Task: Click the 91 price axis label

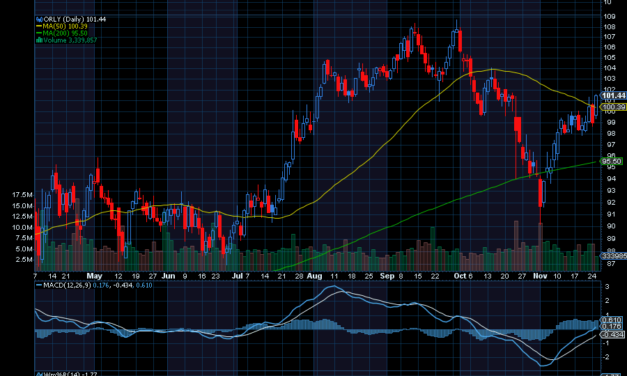Action: click(611, 214)
